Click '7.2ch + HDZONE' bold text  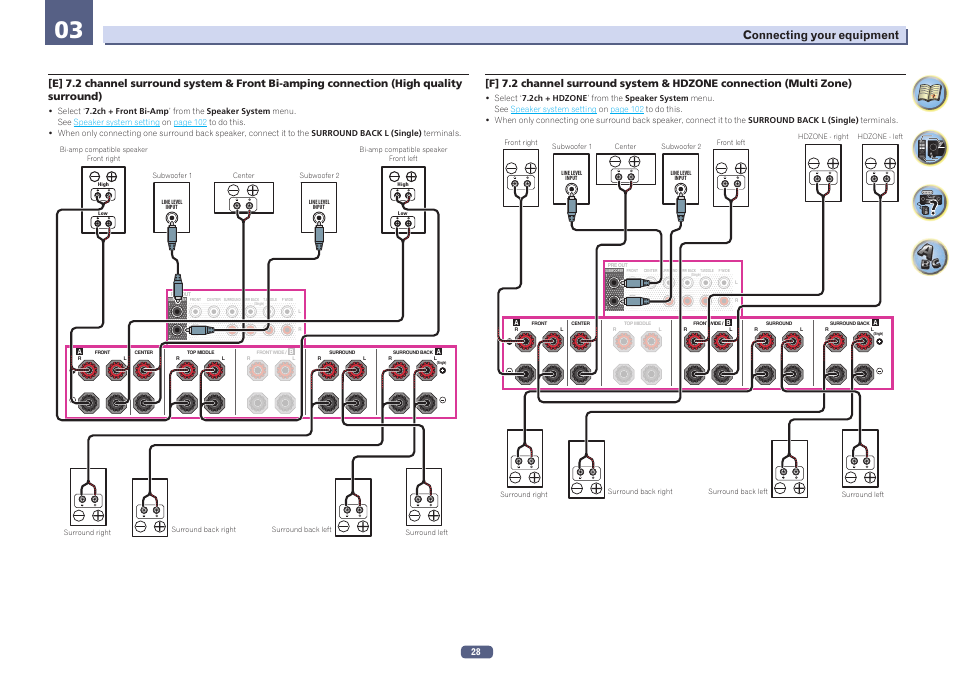(x=554, y=99)
